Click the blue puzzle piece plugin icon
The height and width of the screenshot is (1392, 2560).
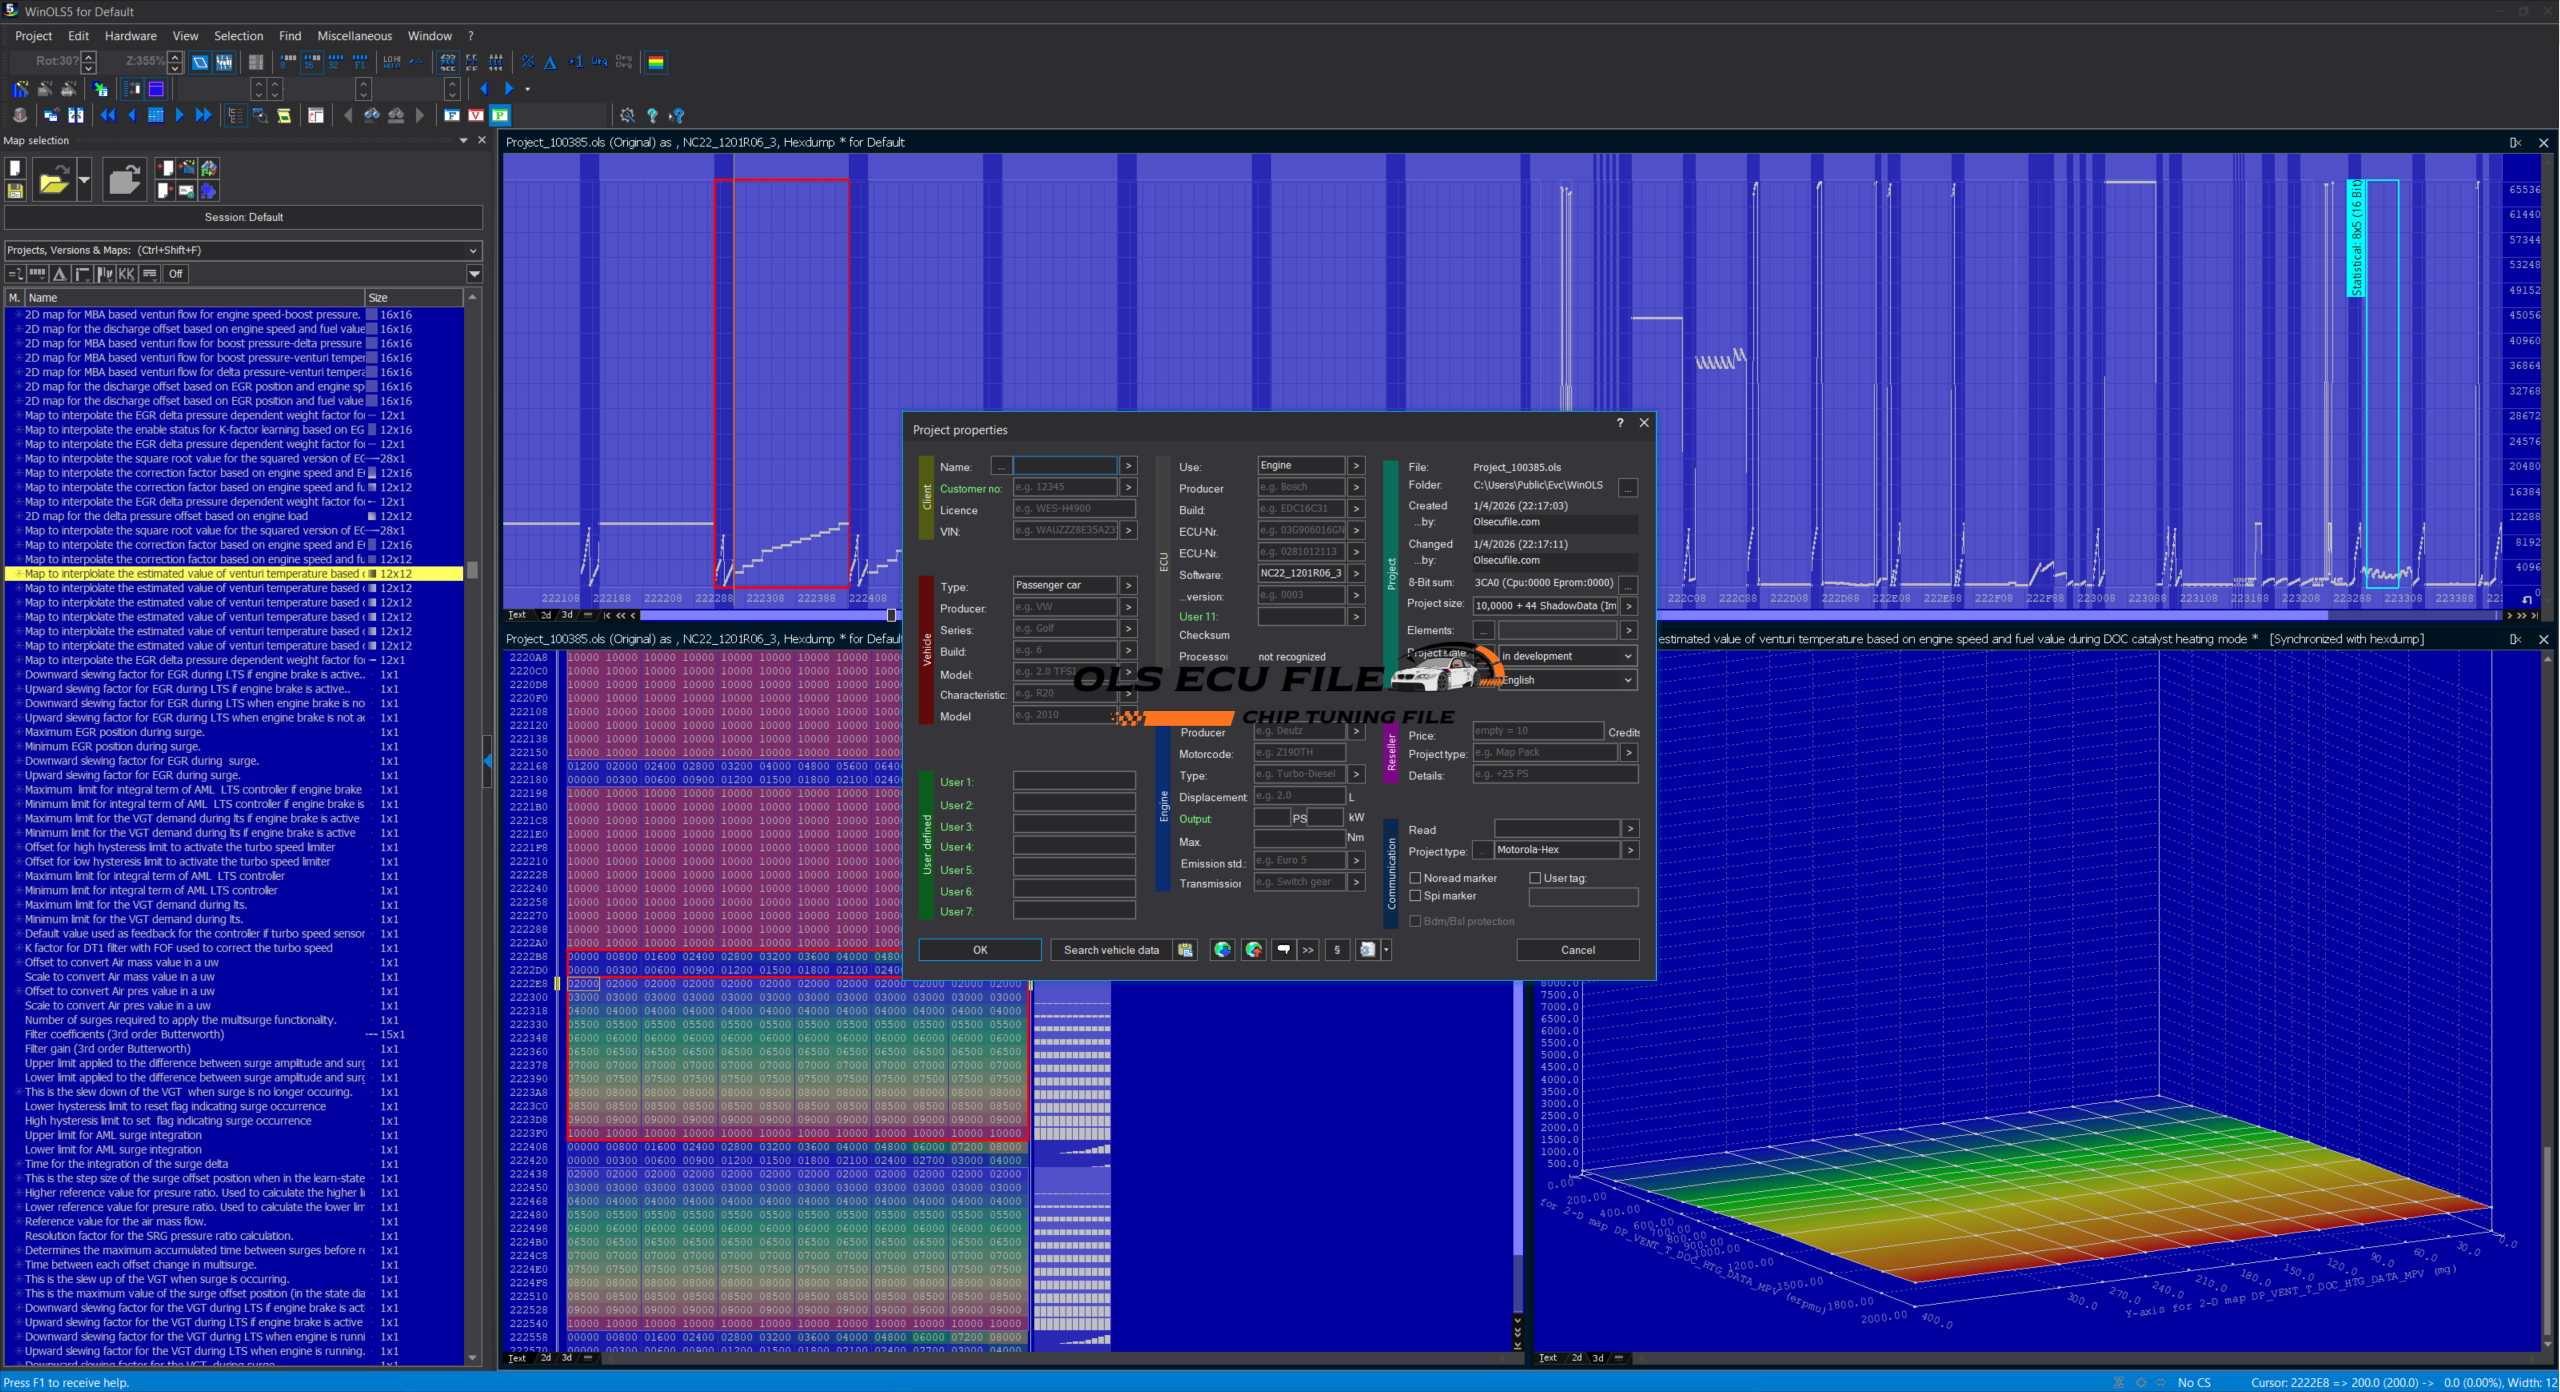(208, 190)
